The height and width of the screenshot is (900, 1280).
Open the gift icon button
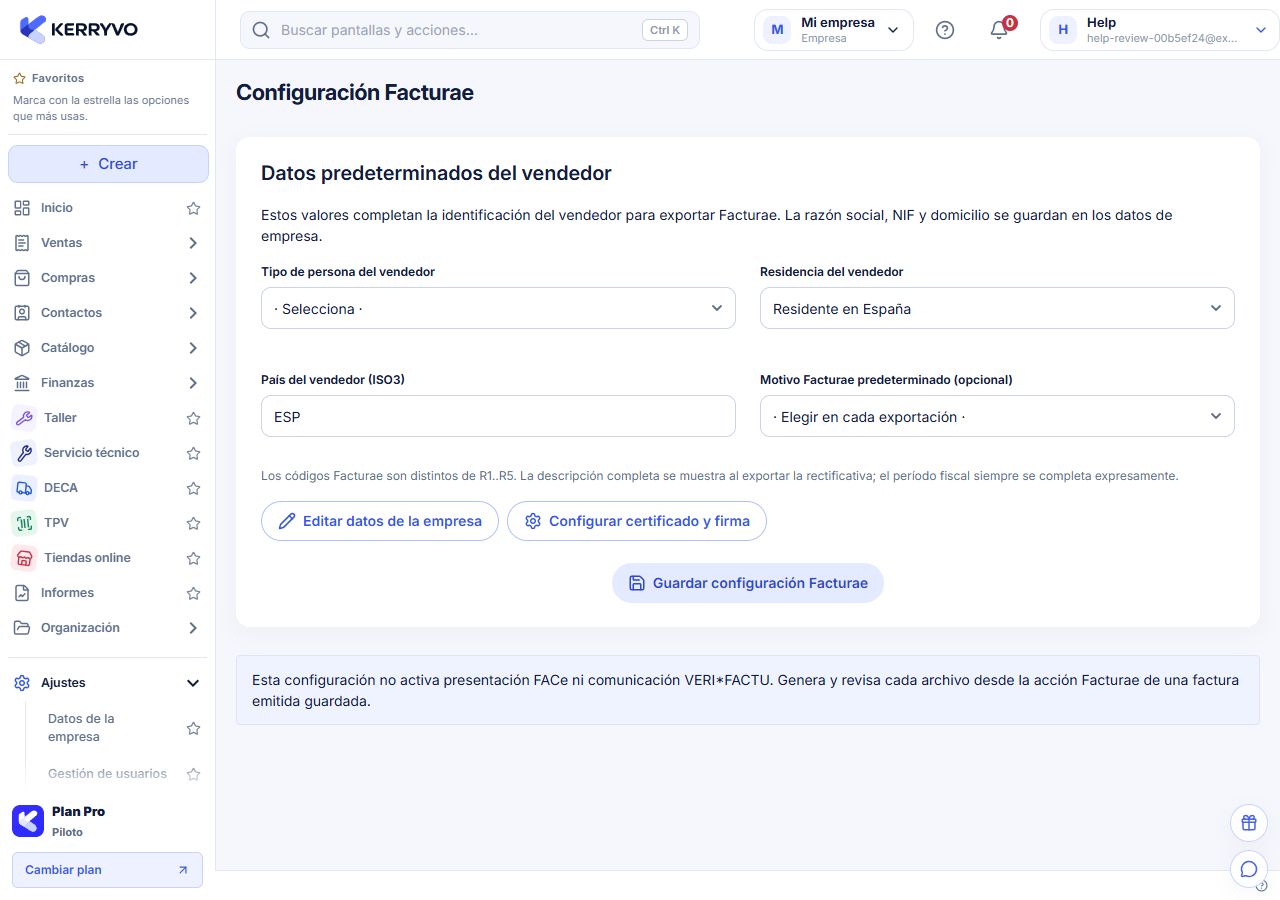pos(1248,823)
